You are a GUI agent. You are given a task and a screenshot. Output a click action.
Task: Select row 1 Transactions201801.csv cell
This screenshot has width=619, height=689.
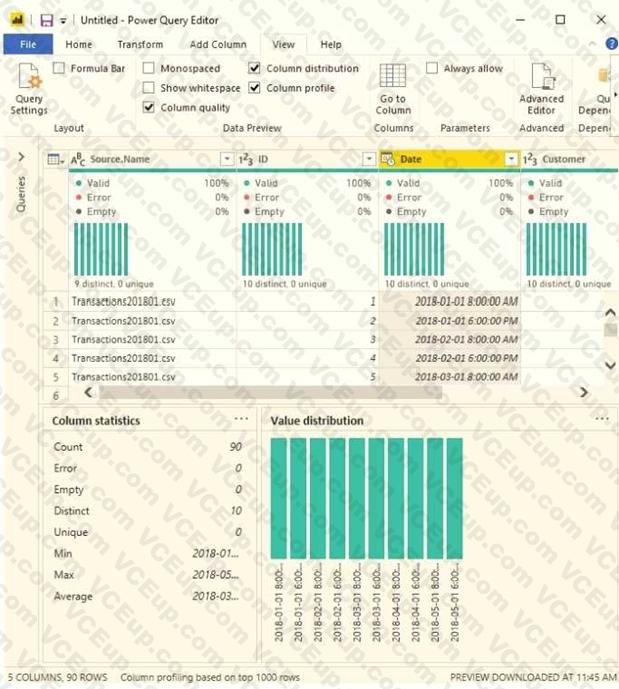click(152, 301)
